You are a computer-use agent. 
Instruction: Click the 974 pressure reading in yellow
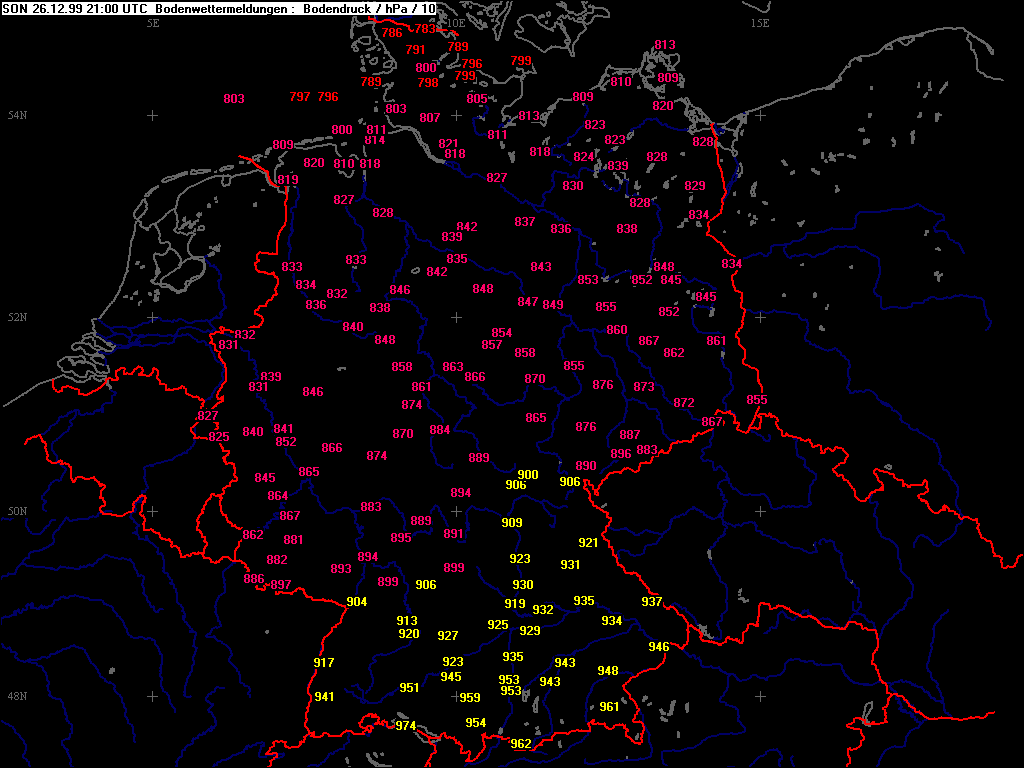[405, 726]
